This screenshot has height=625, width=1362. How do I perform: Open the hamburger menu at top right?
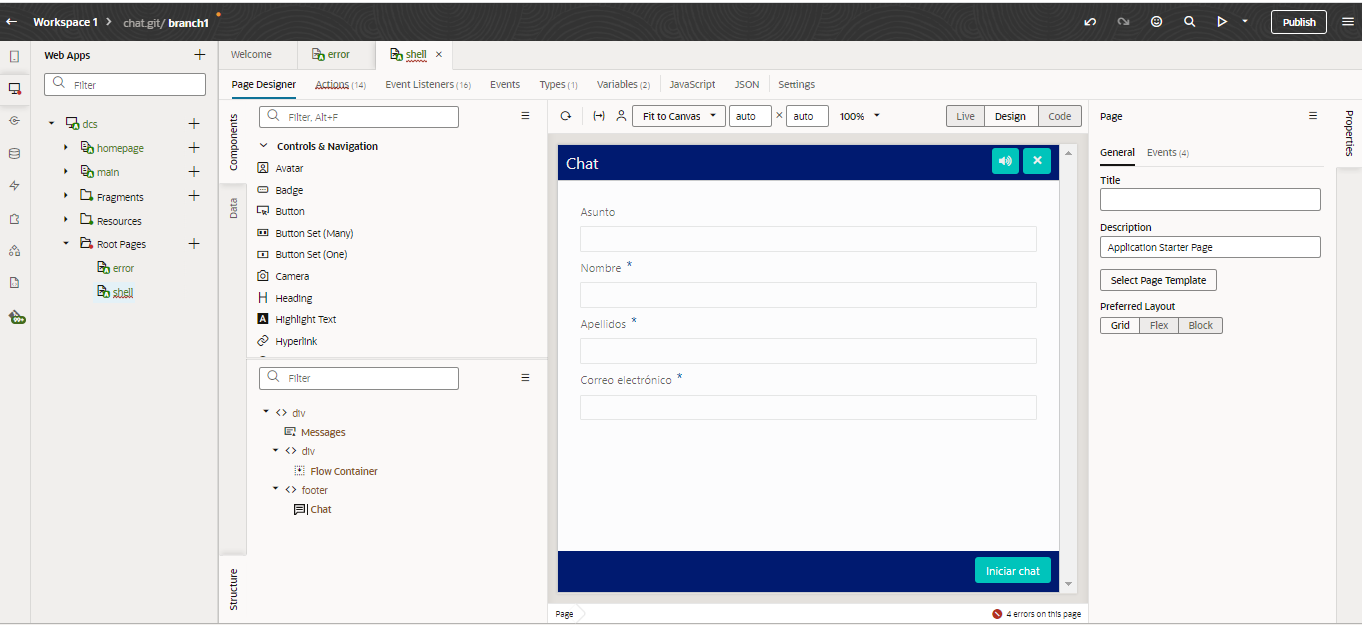click(x=1348, y=21)
